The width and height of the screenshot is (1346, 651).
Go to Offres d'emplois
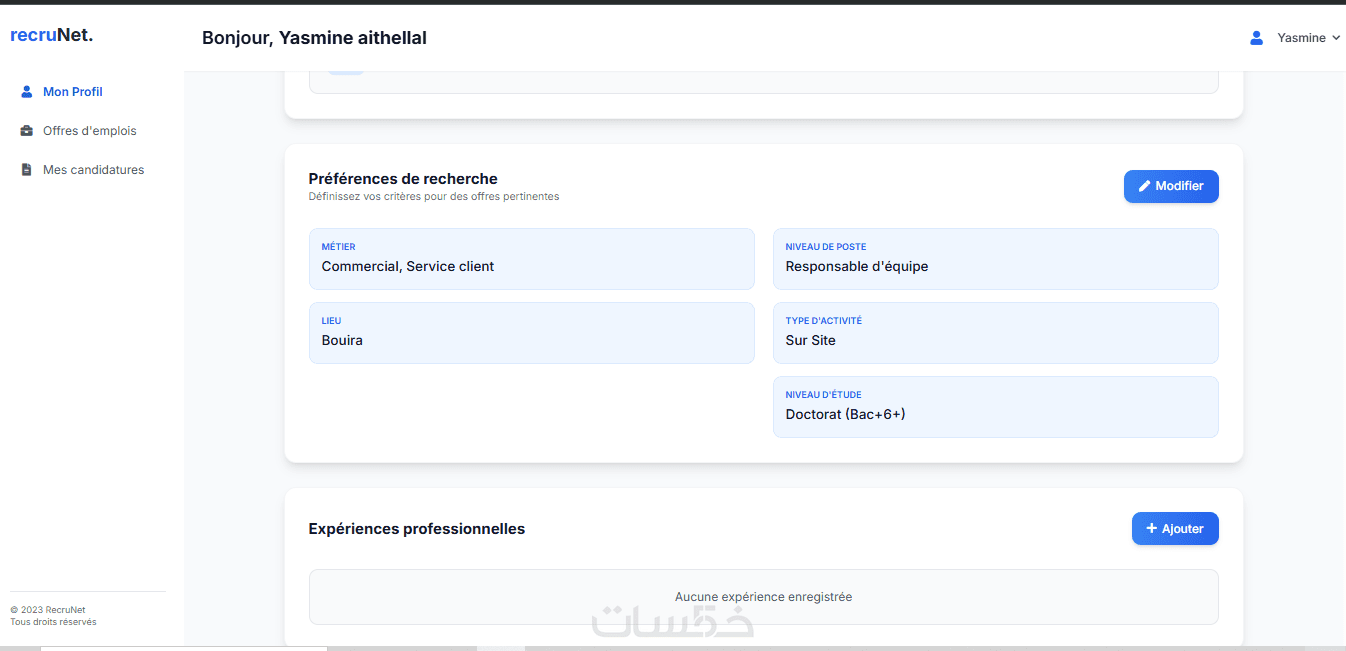point(89,131)
